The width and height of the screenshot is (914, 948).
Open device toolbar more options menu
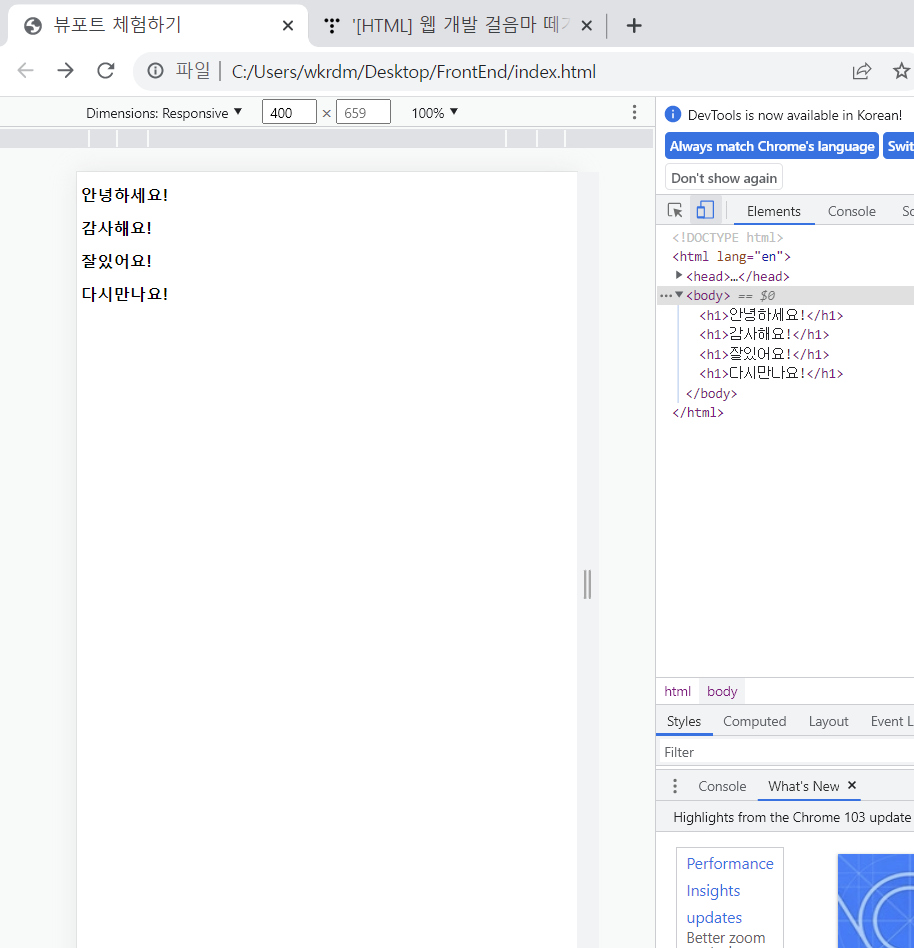634,112
